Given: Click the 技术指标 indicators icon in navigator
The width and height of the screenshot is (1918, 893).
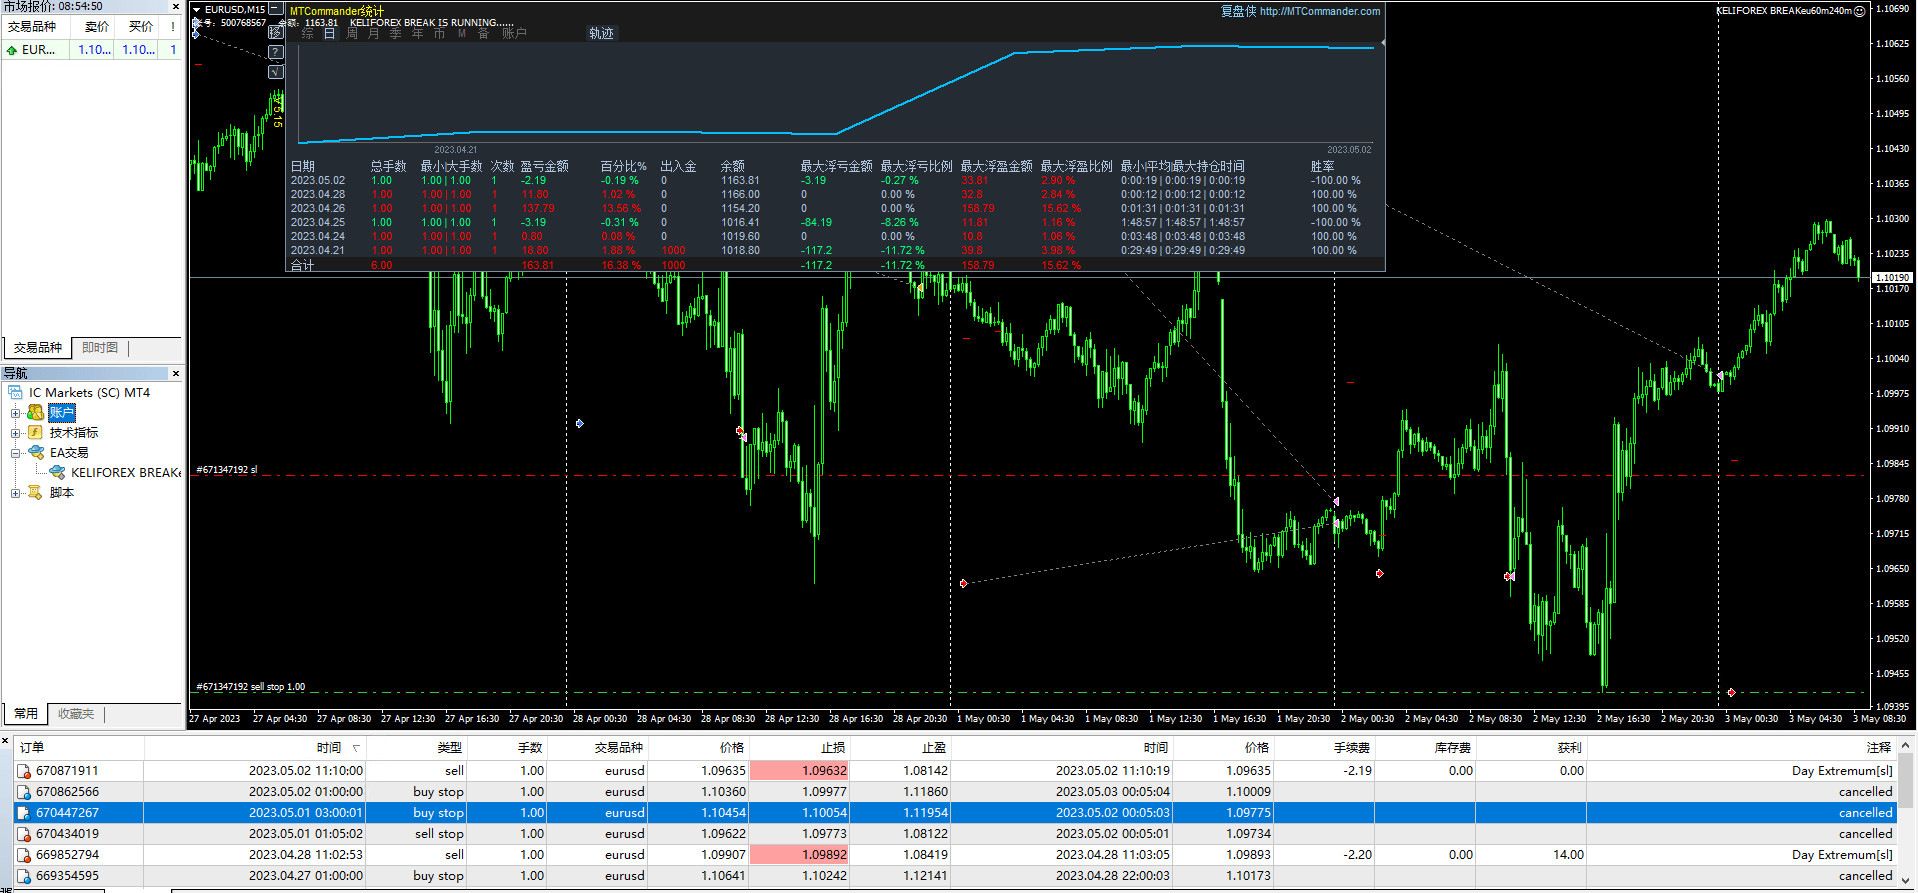Looking at the screenshot, I should [35, 433].
